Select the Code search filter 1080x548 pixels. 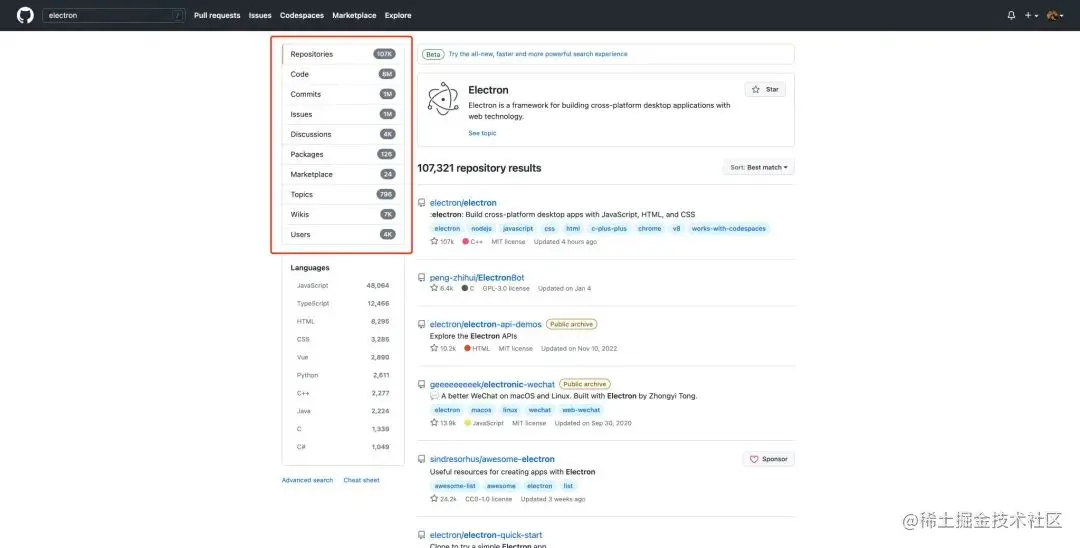(343, 74)
